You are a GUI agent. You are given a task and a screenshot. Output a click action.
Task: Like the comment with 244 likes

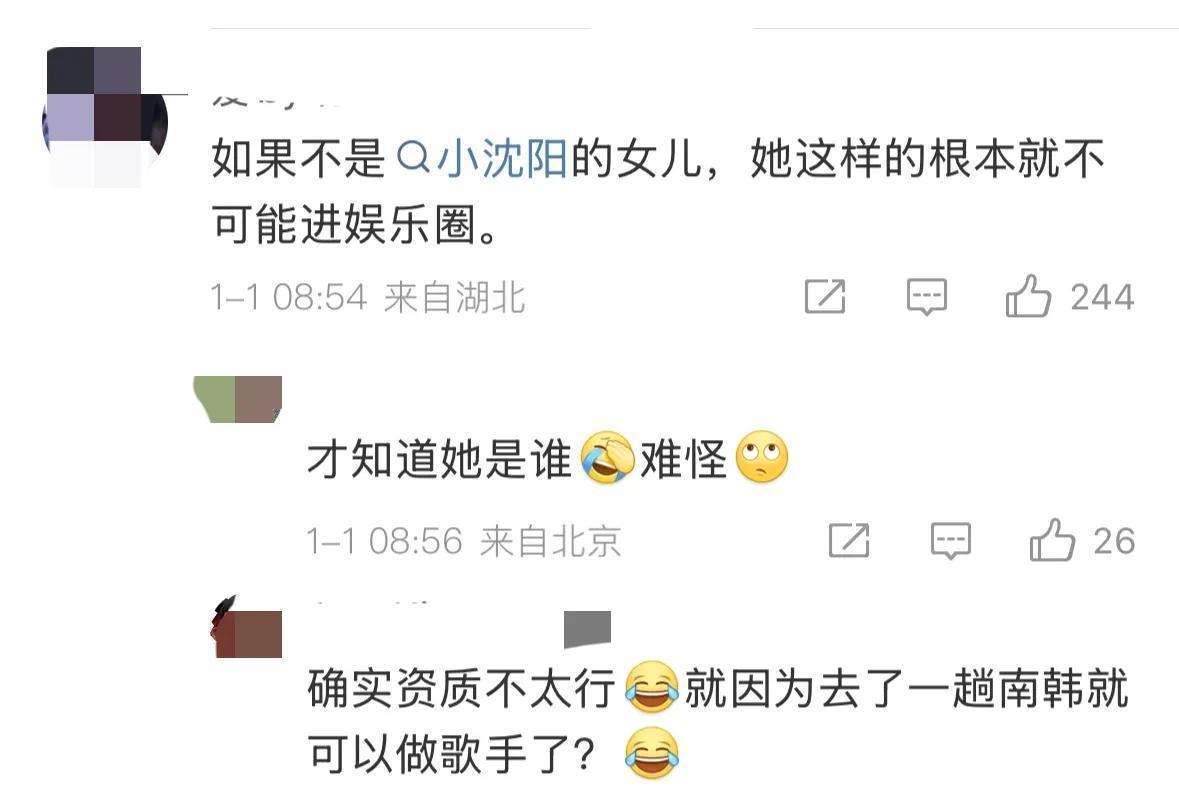click(x=1028, y=295)
